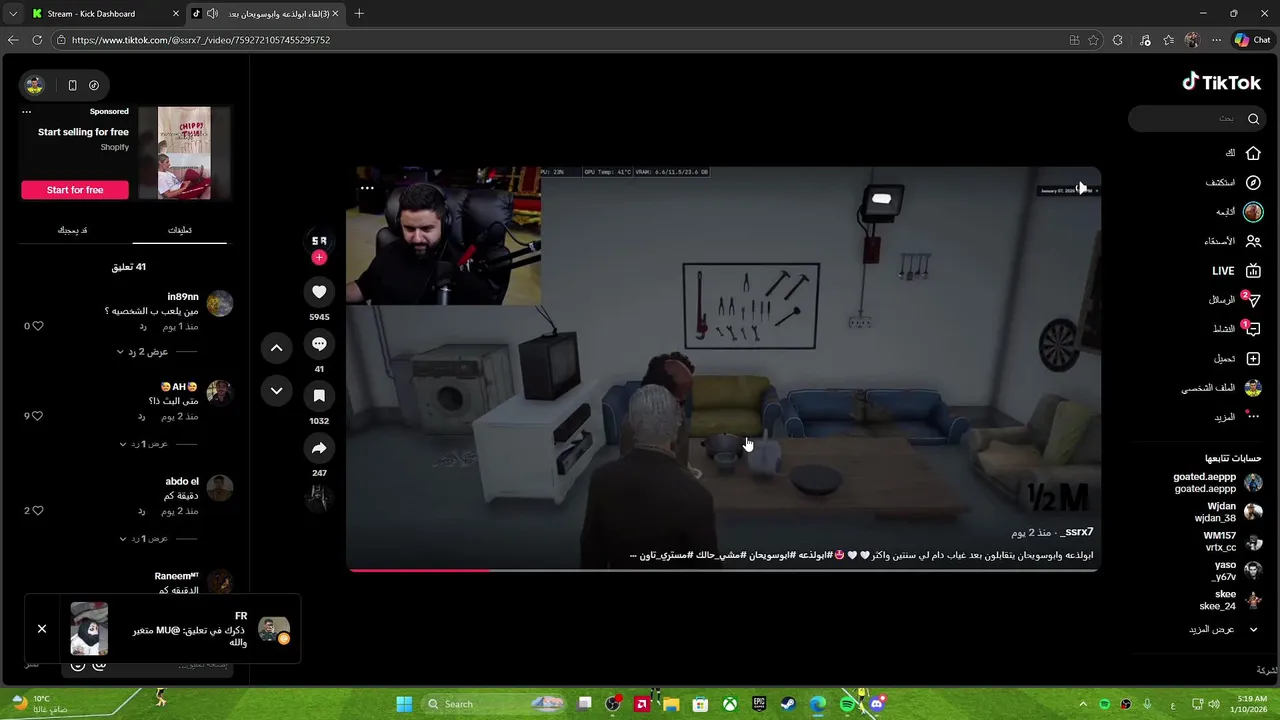Mute the TikTok browser tab audio
1280x720 pixels.
click(212, 14)
